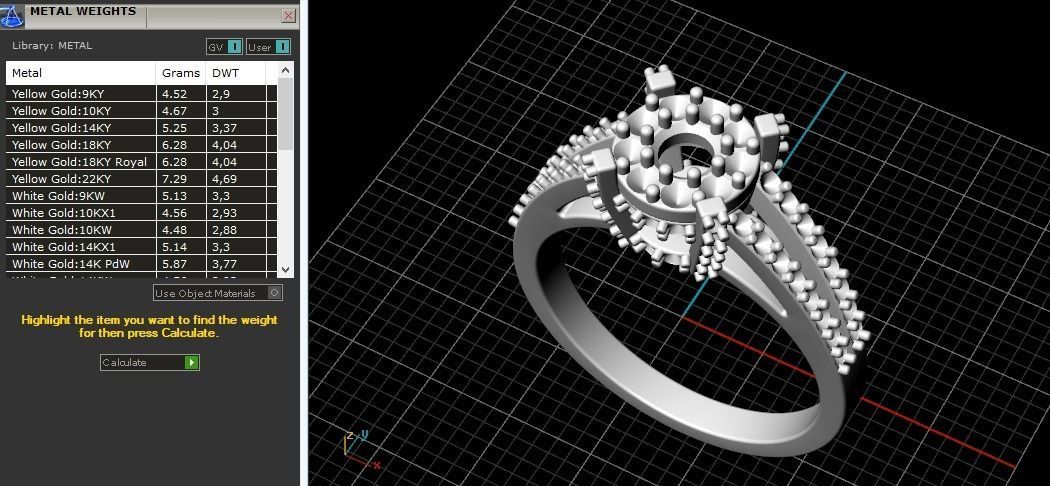The height and width of the screenshot is (486, 1050).
Task: Click the Metal Weights panel logo icon
Action: click(11, 15)
